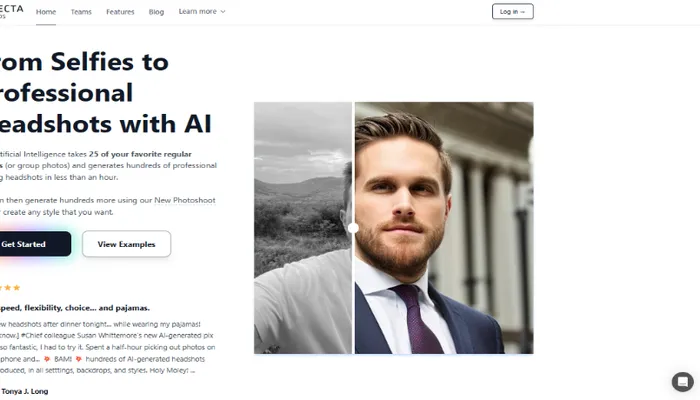Click the Get Started button
Screen dimensions: 700x400
point(35,244)
